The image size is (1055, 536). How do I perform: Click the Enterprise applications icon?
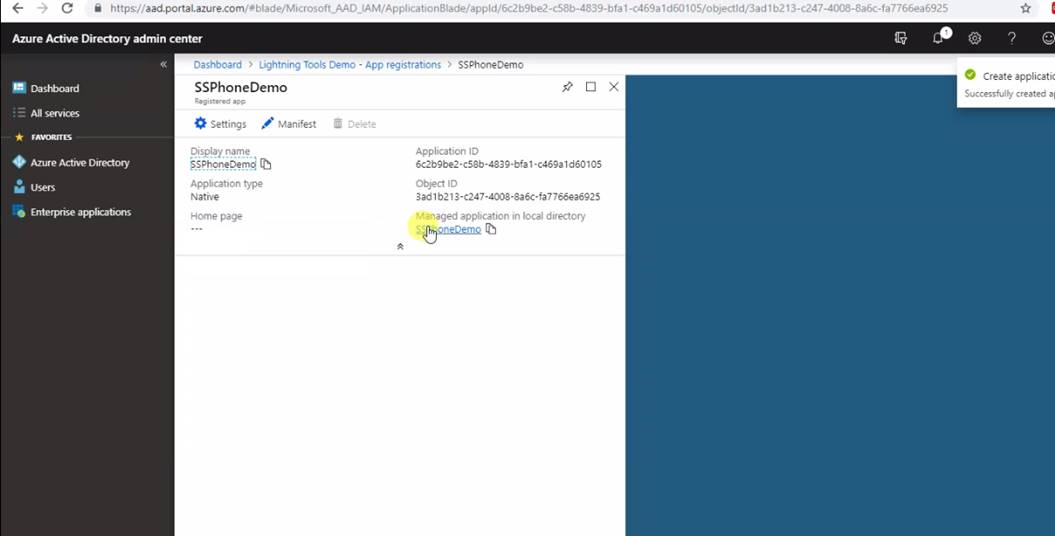point(19,212)
